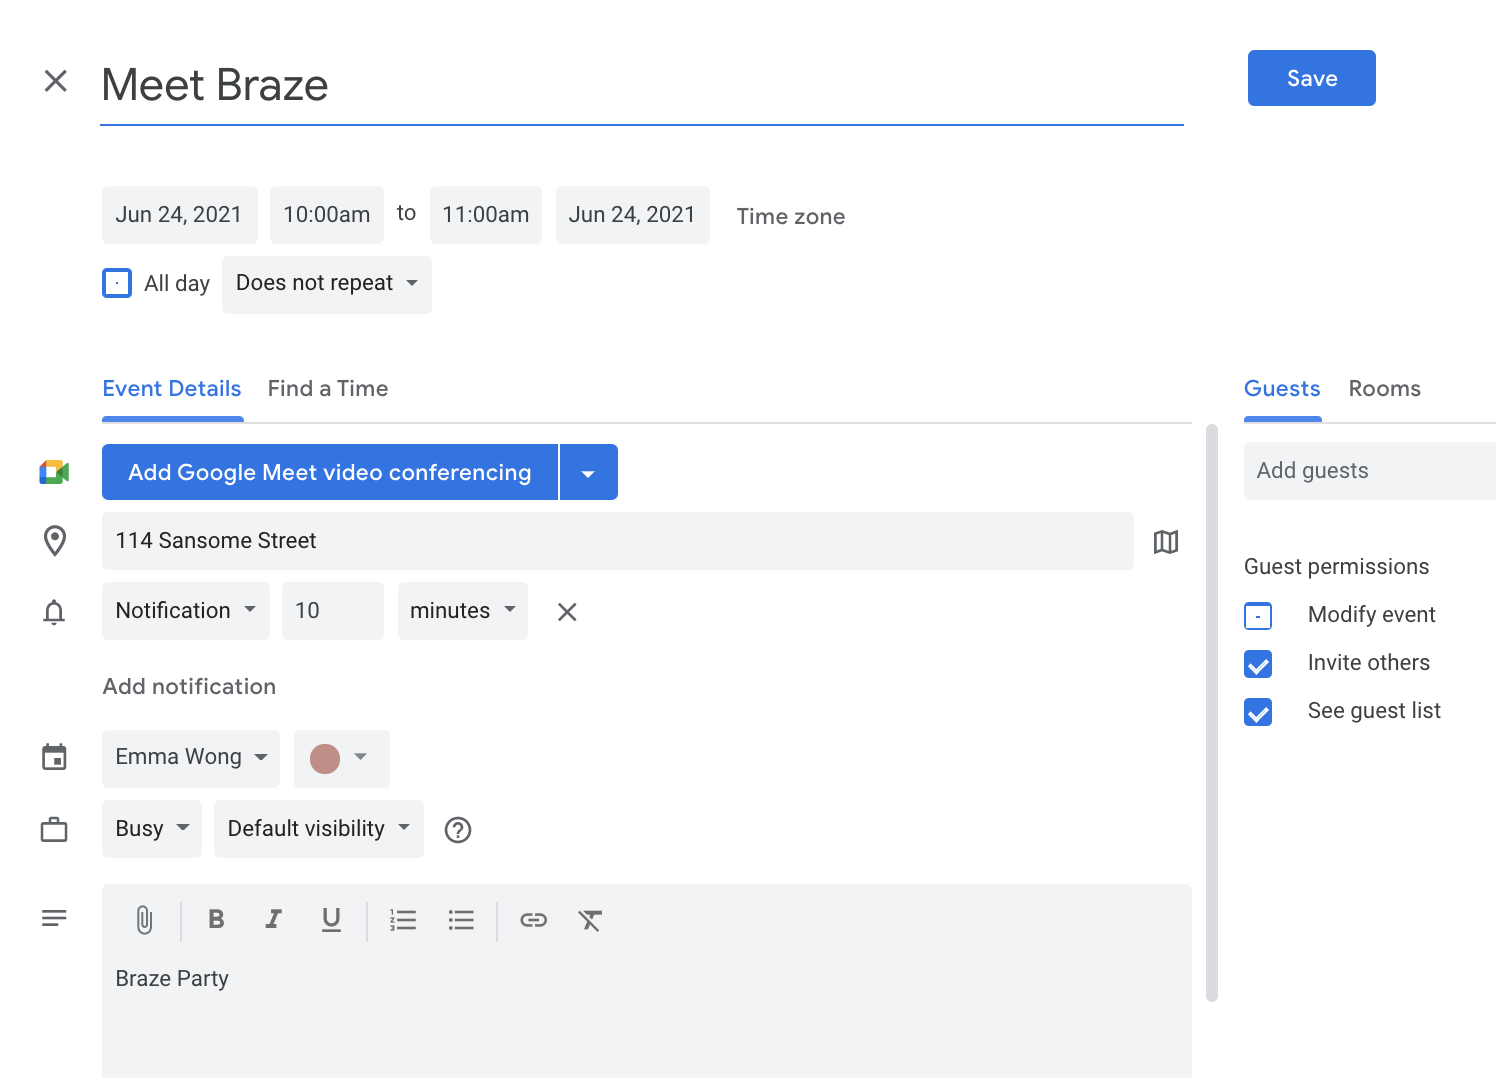This screenshot has height=1078, width=1496.
Task: Open the Default visibility dropdown
Action: click(319, 829)
